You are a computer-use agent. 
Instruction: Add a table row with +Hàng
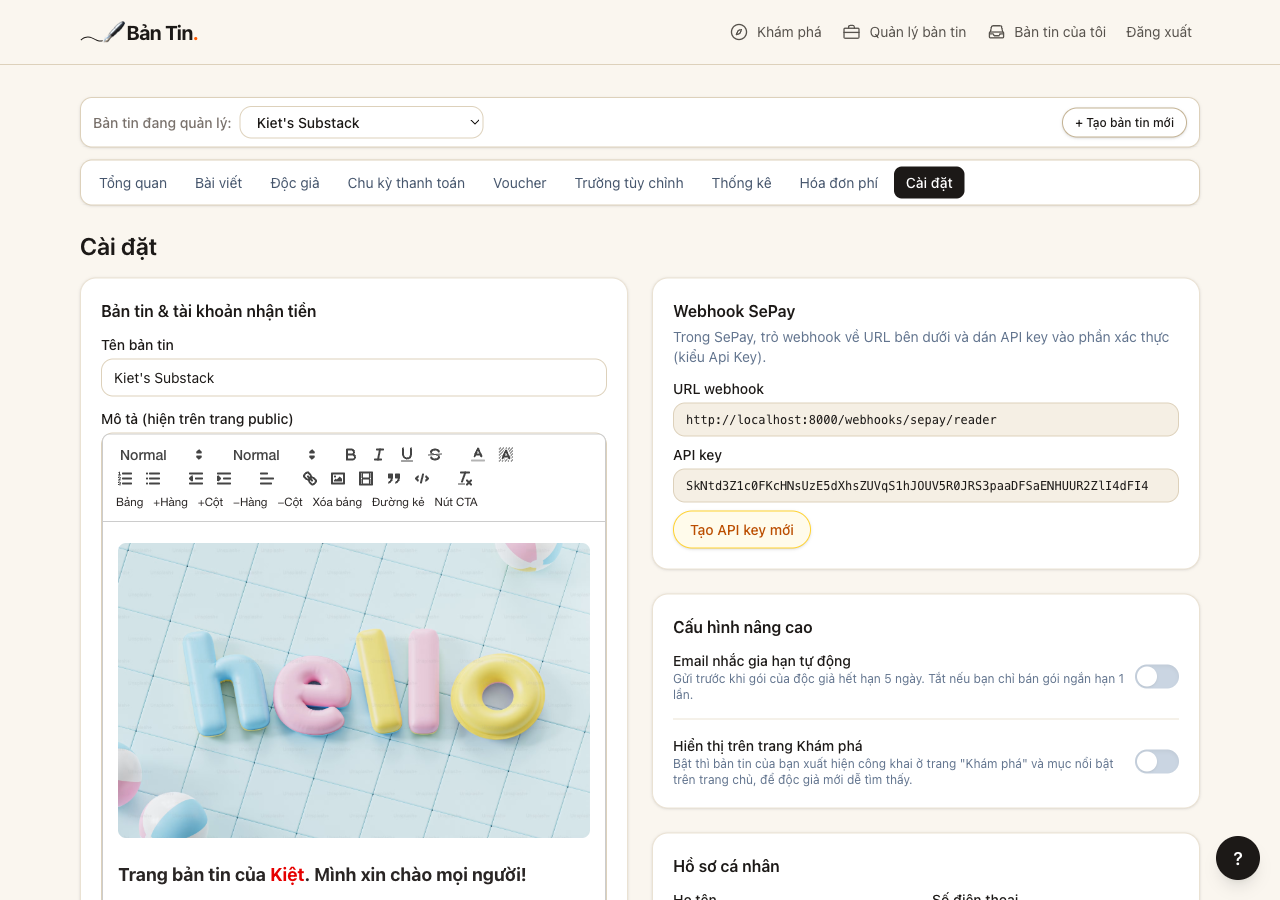pos(170,502)
